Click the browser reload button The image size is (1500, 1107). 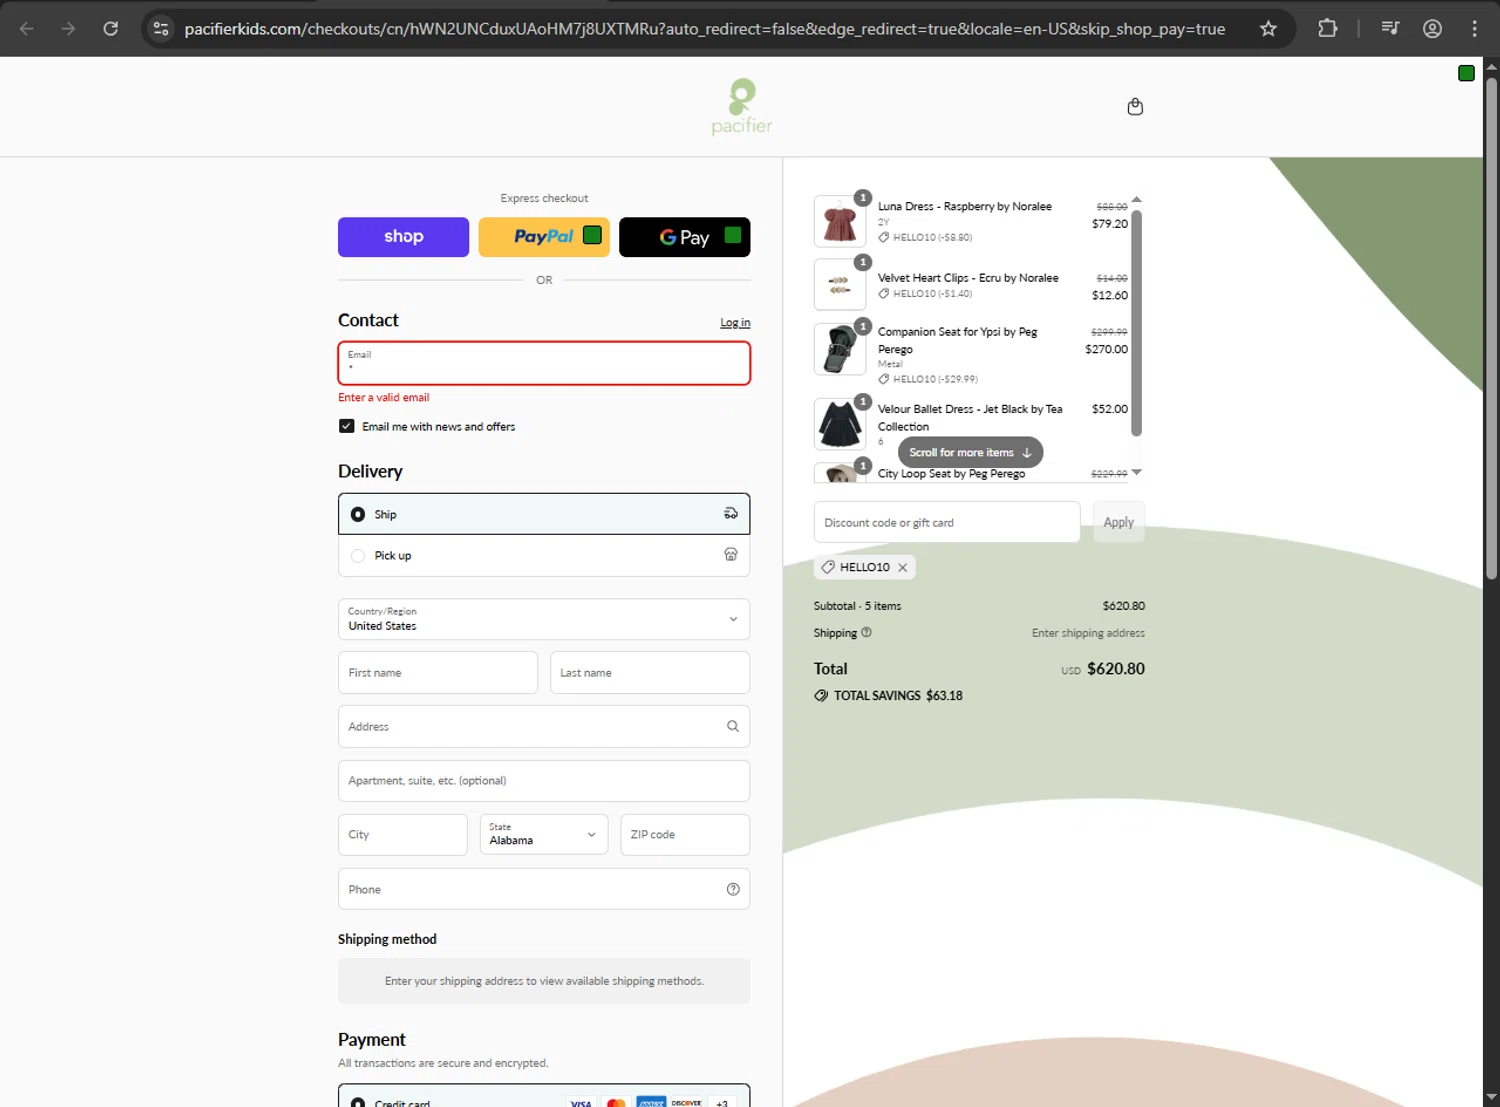pyautogui.click(x=111, y=29)
